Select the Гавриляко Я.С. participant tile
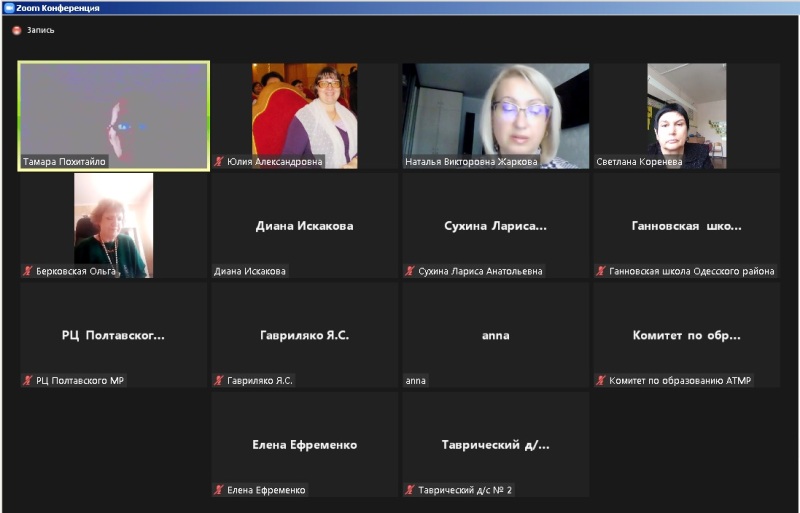The width and height of the screenshot is (800, 513). click(x=305, y=335)
